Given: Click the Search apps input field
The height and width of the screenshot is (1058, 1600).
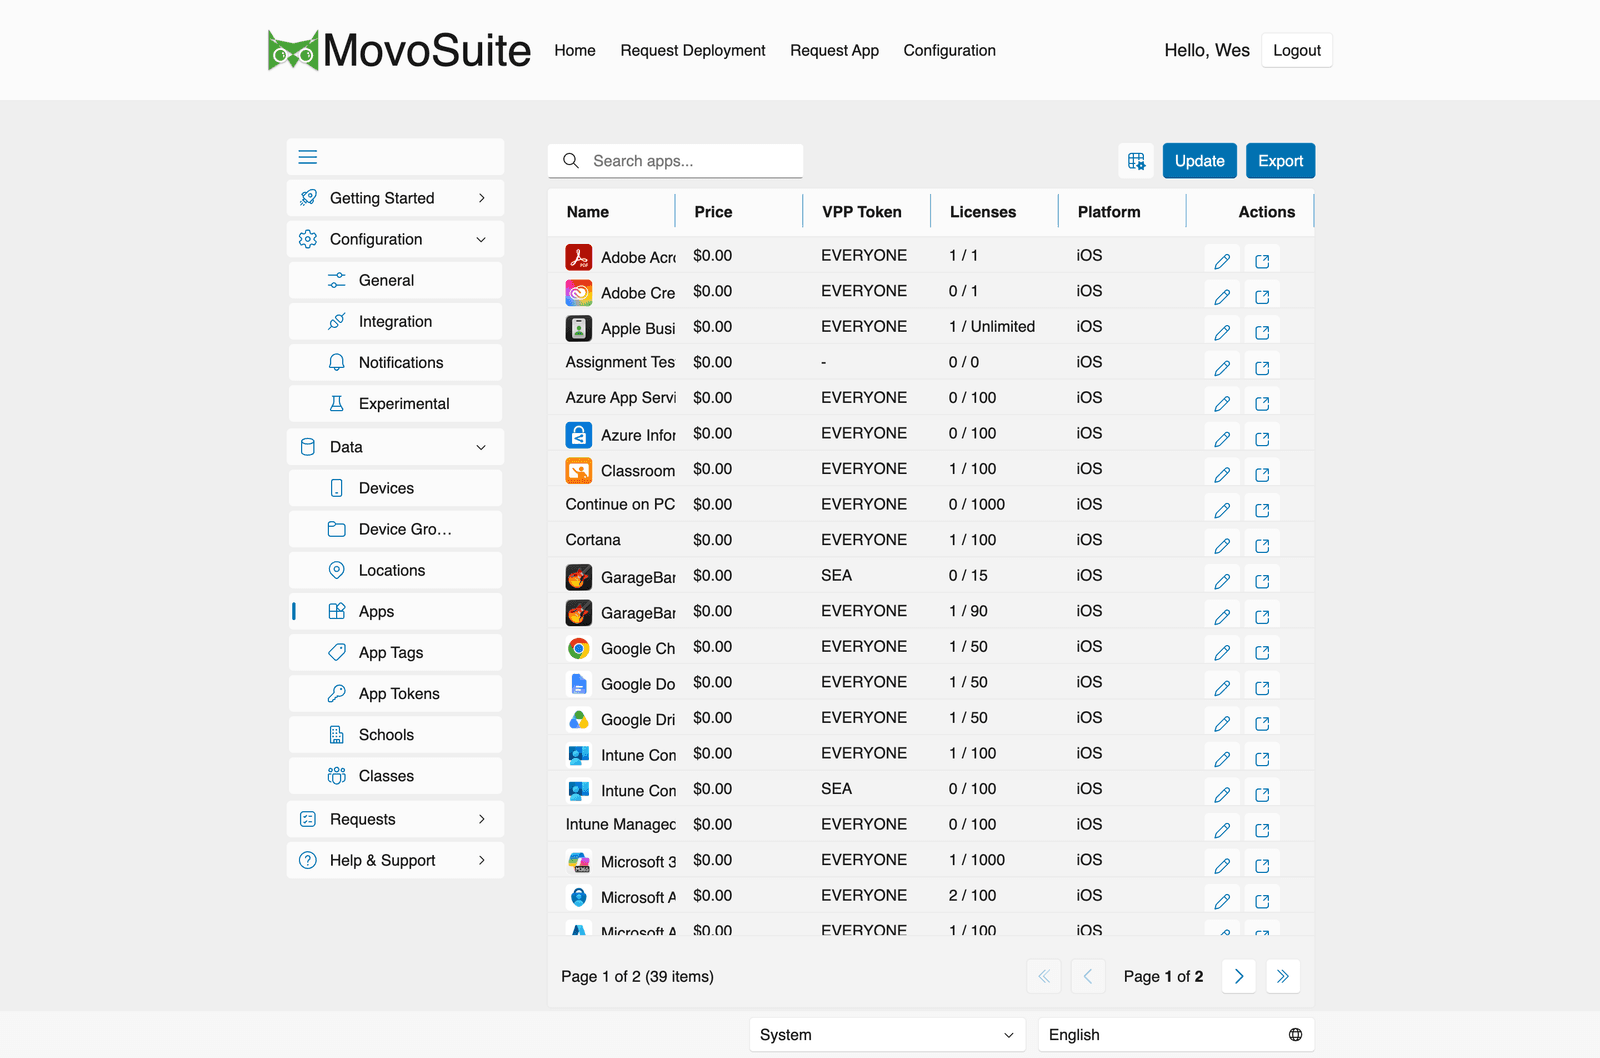Looking at the screenshot, I should coord(675,161).
